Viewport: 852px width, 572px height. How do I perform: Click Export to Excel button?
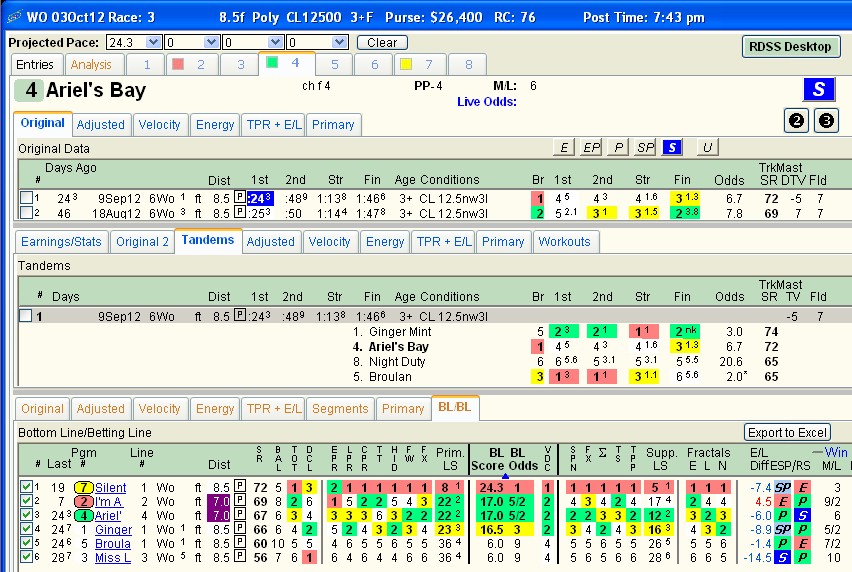pos(787,432)
